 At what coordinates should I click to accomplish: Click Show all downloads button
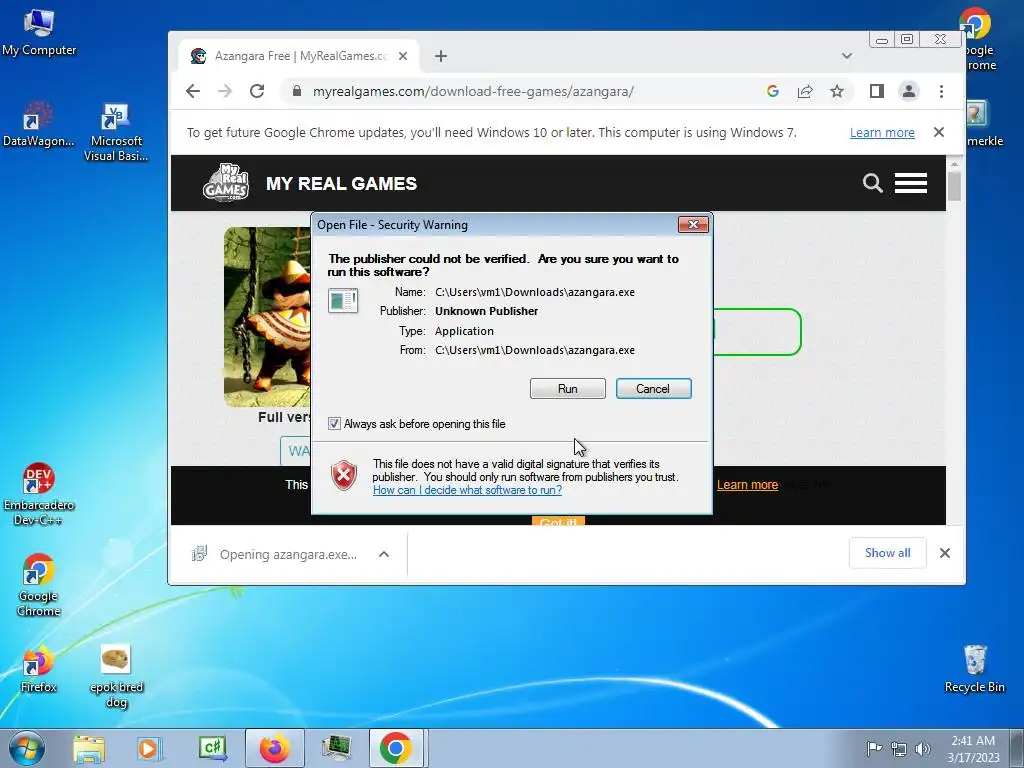(888, 553)
